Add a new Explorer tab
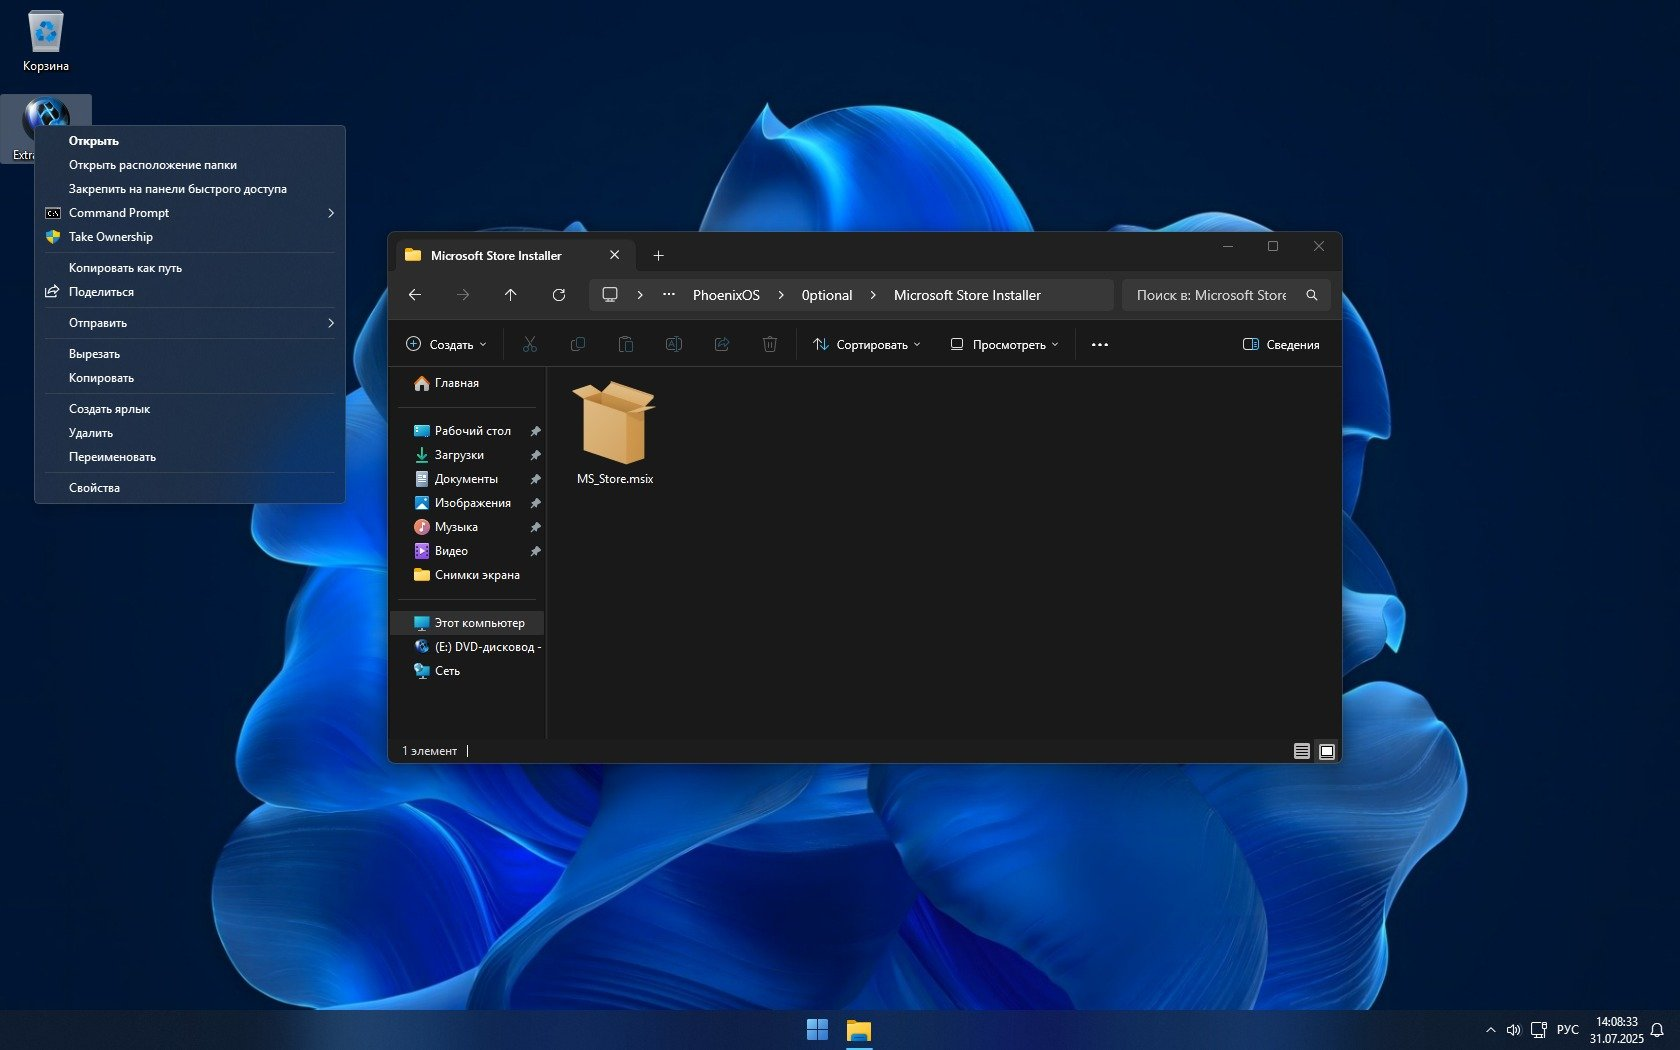This screenshot has width=1680, height=1050. click(658, 256)
